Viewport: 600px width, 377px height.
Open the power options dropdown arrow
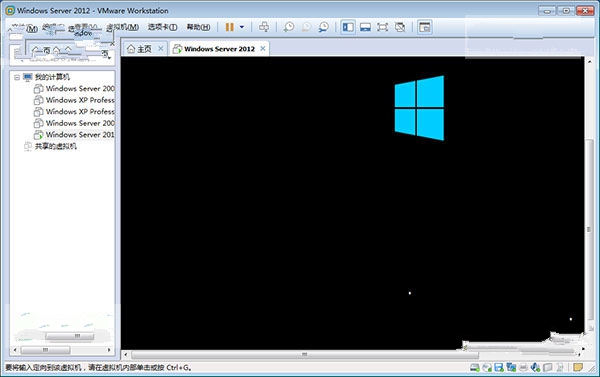point(242,27)
